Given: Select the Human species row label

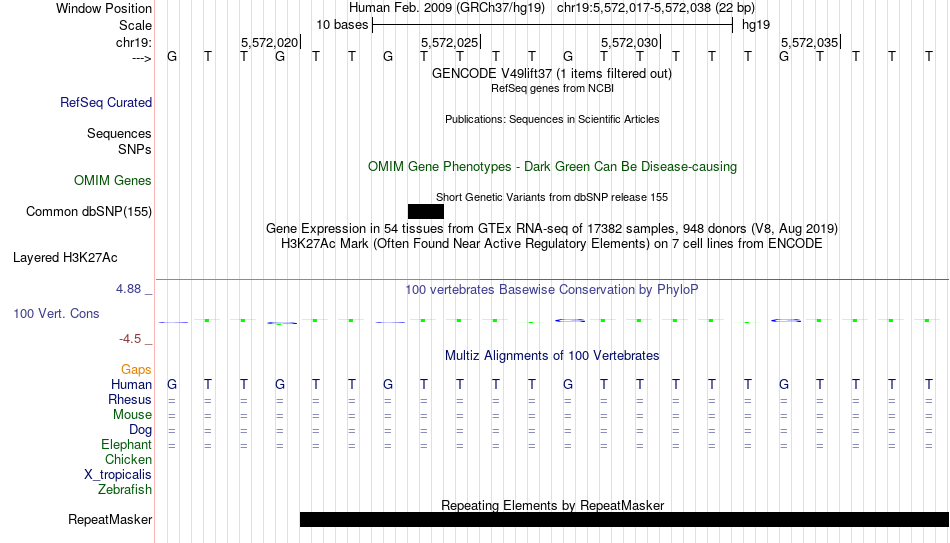Looking at the screenshot, I should coord(131,385).
